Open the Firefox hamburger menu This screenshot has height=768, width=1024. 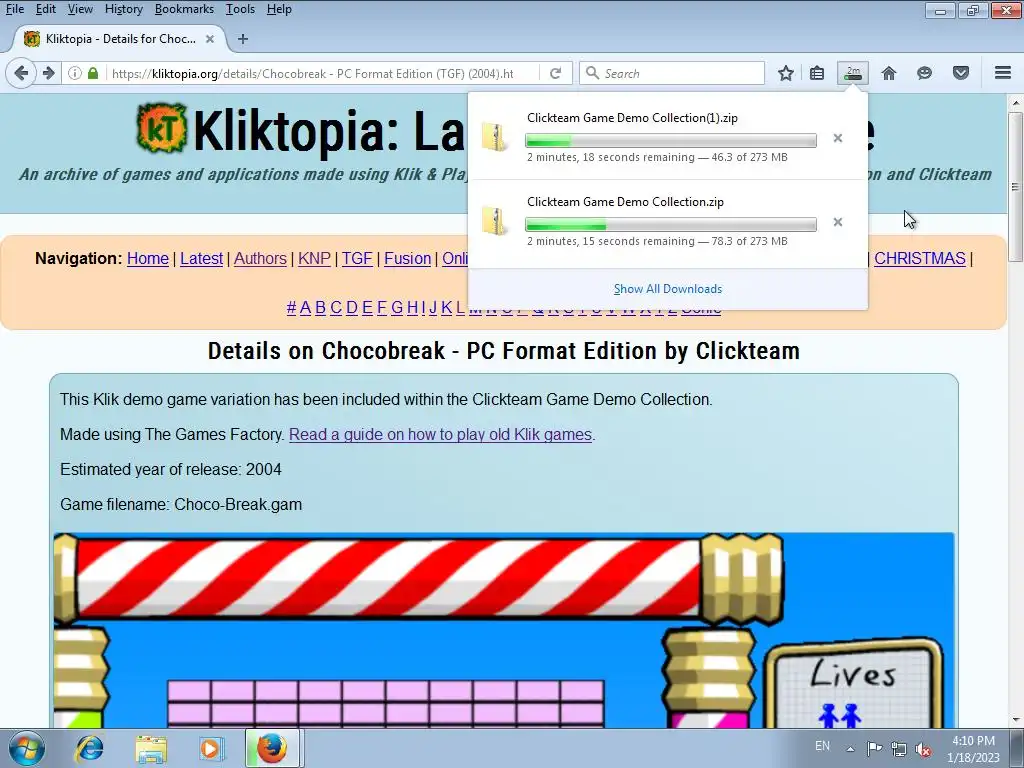1003,73
